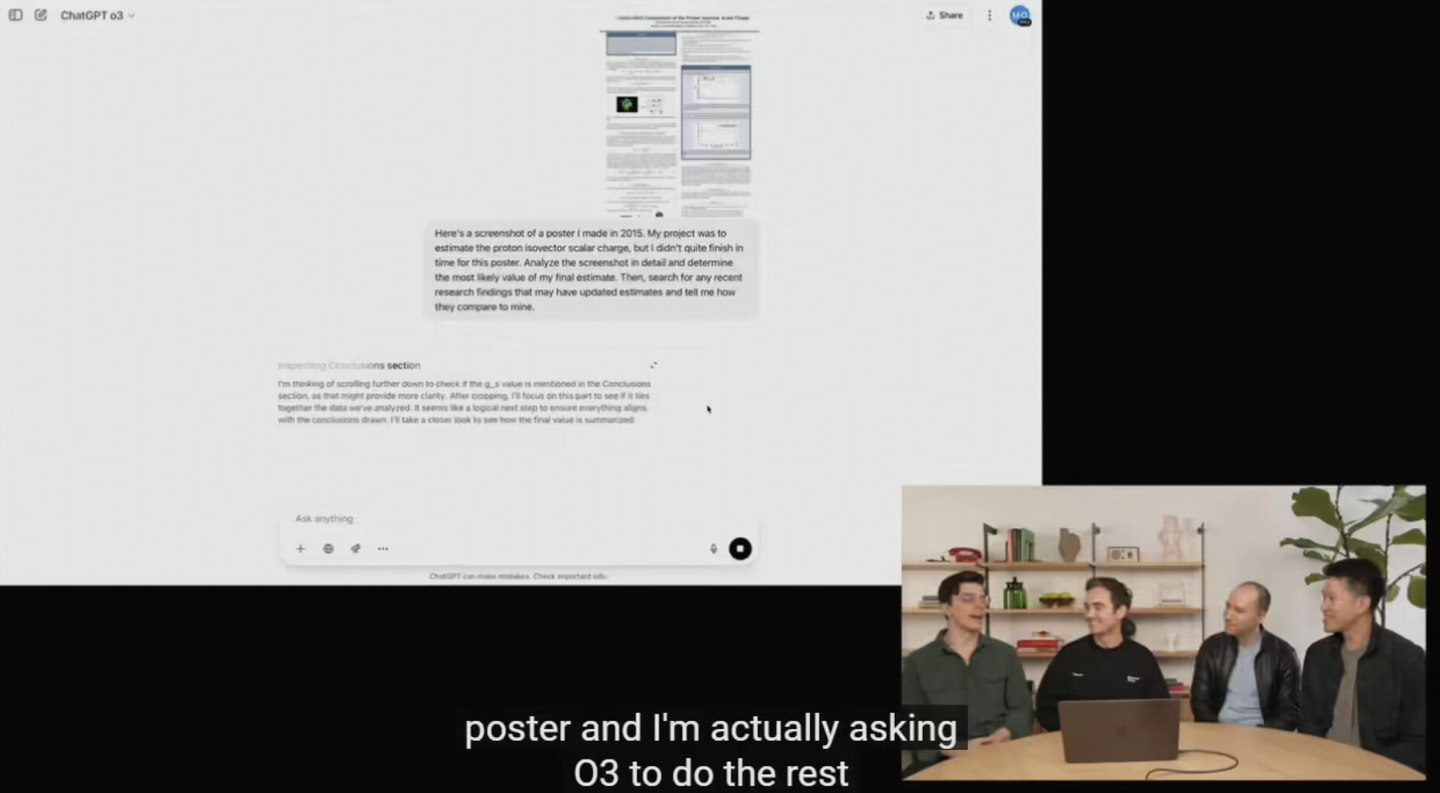1440x793 pixels.
Task: Open the profile avatar menu
Action: click(1019, 15)
